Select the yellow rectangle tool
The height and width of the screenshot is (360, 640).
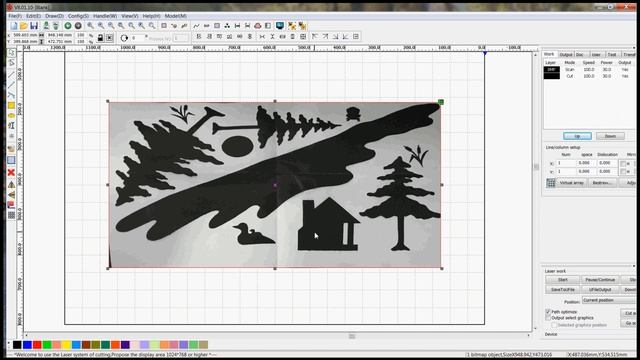click(x=11, y=105)
